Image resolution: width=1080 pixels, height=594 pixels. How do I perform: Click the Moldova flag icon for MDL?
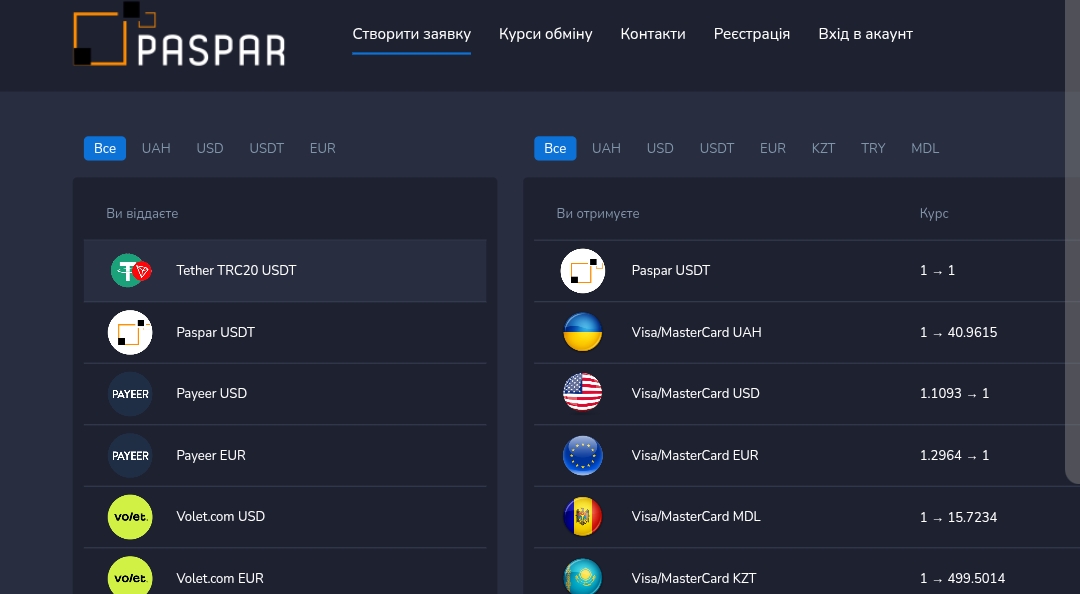click(x=583, y=517)
